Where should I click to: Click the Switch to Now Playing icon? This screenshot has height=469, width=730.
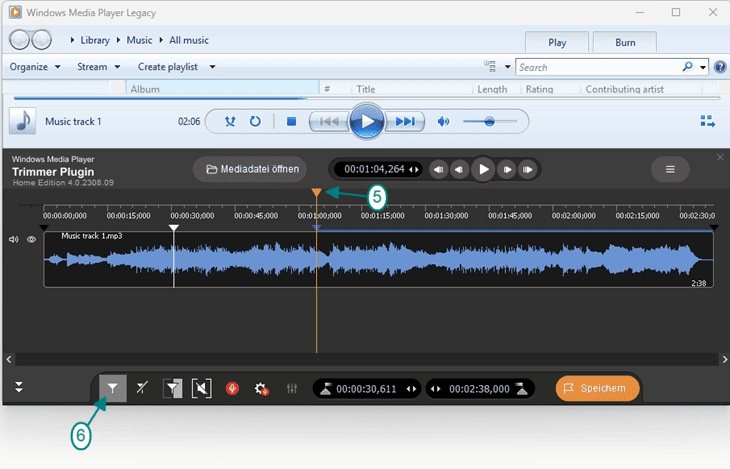pyautogui.click(x=708, y=122)
